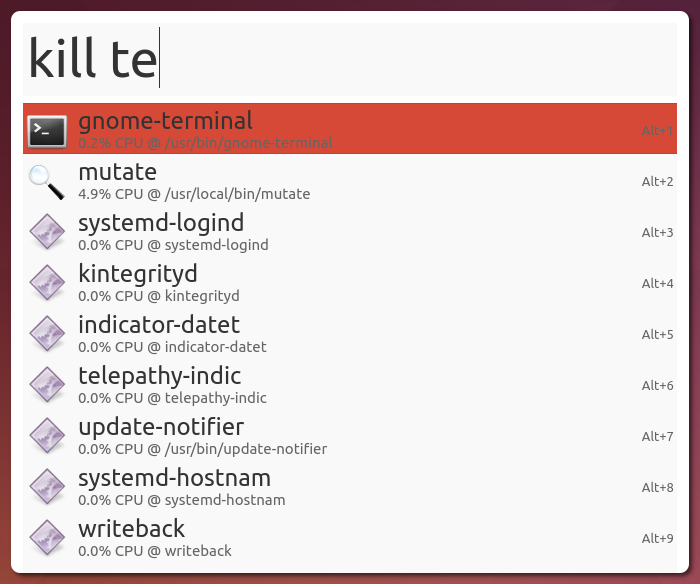Viewport: 700px width, 584px height.
Task: Click the writeback process title
Action: coord(131,529)
